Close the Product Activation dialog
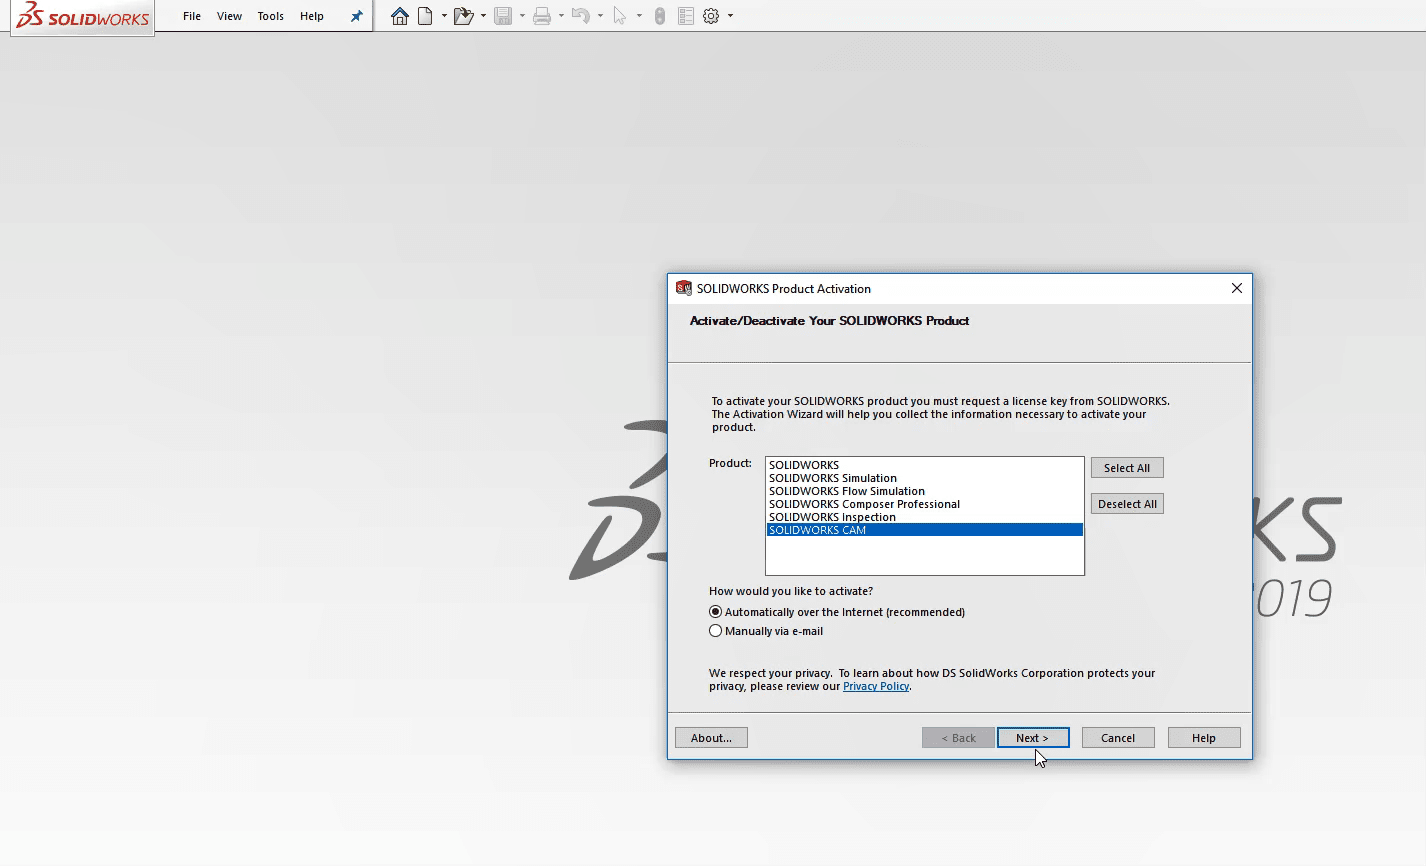 click(x=1237, y=288)
